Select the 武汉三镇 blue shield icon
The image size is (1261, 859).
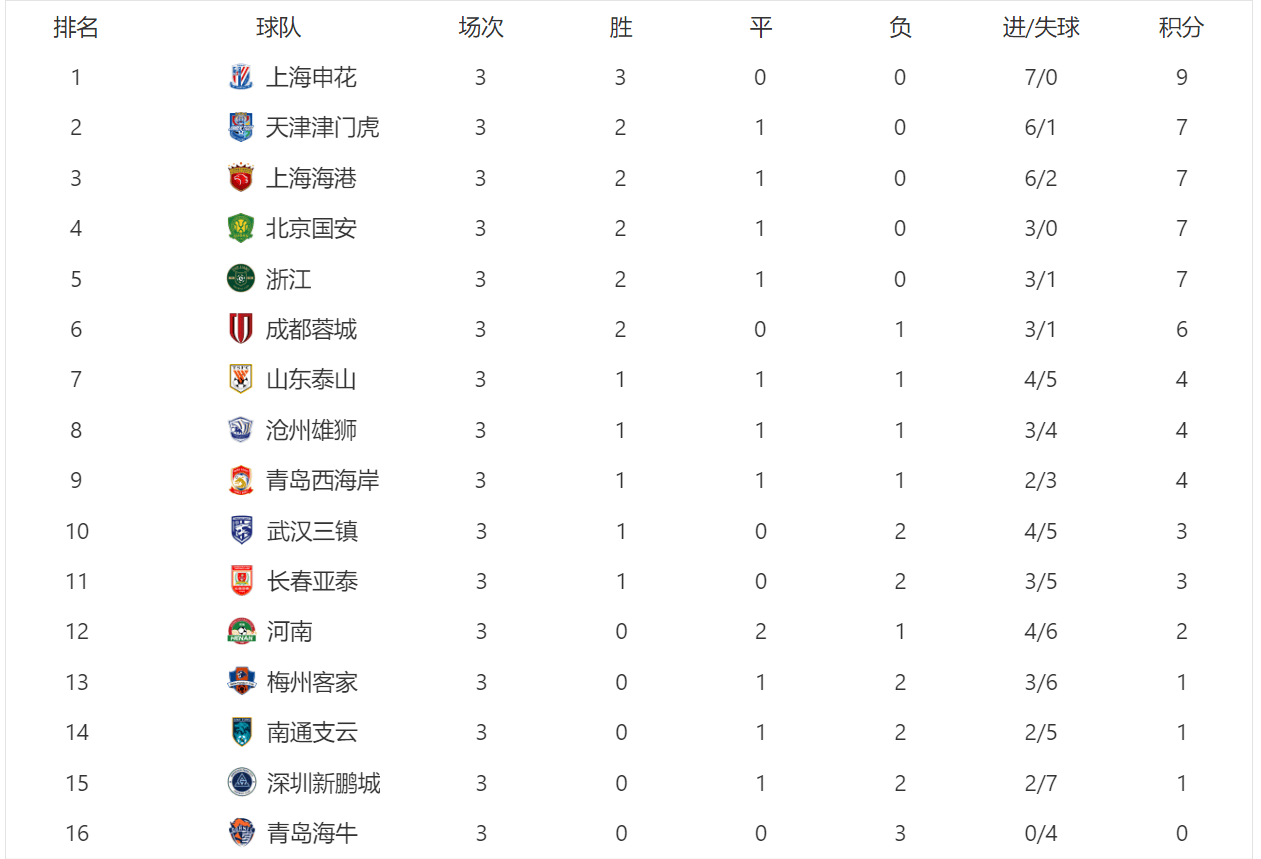coord(241,530)
